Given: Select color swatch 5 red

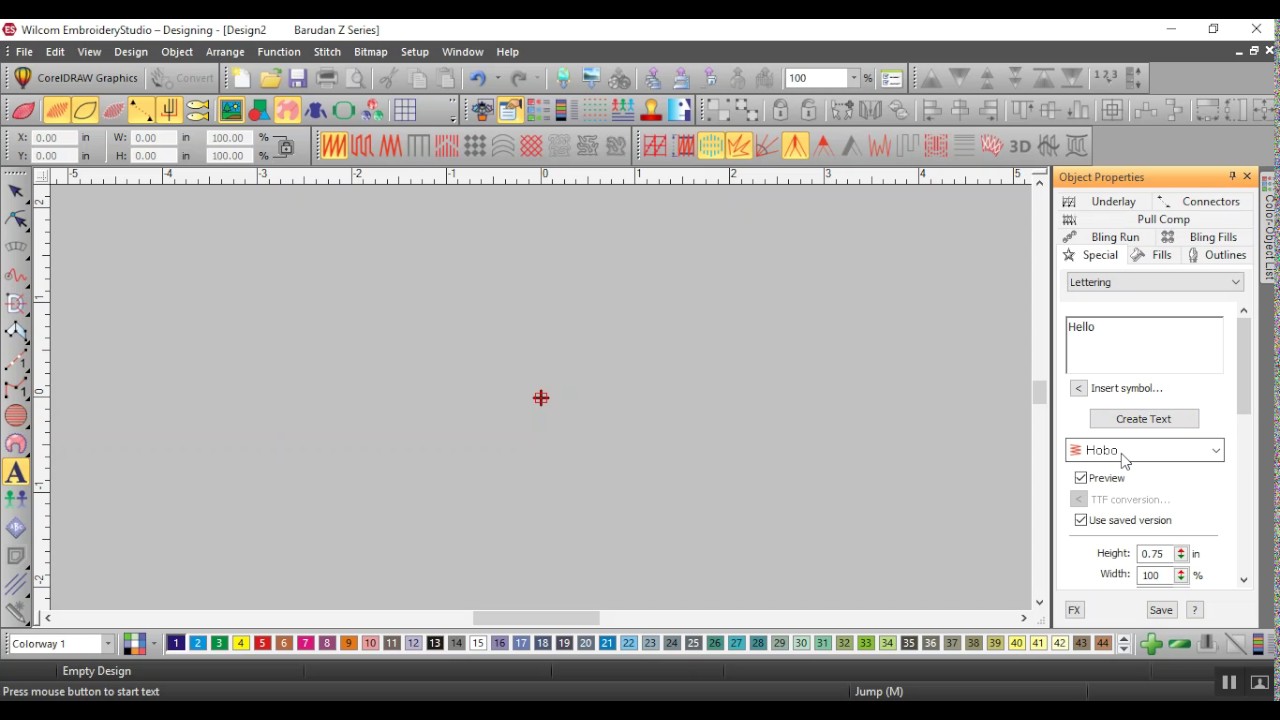Looking at the screenshot, I should [262, 643].
